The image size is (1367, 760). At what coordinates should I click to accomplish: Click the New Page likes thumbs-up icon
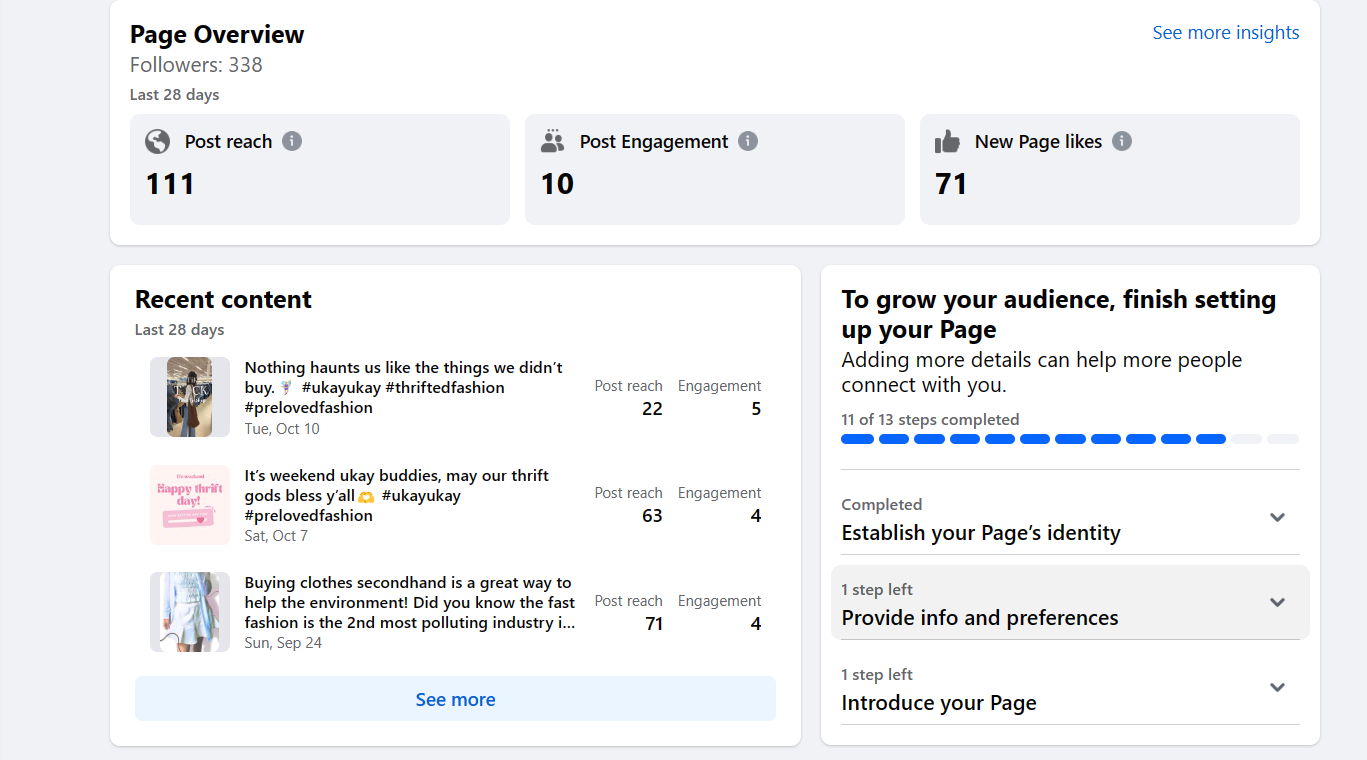point(947,142)
